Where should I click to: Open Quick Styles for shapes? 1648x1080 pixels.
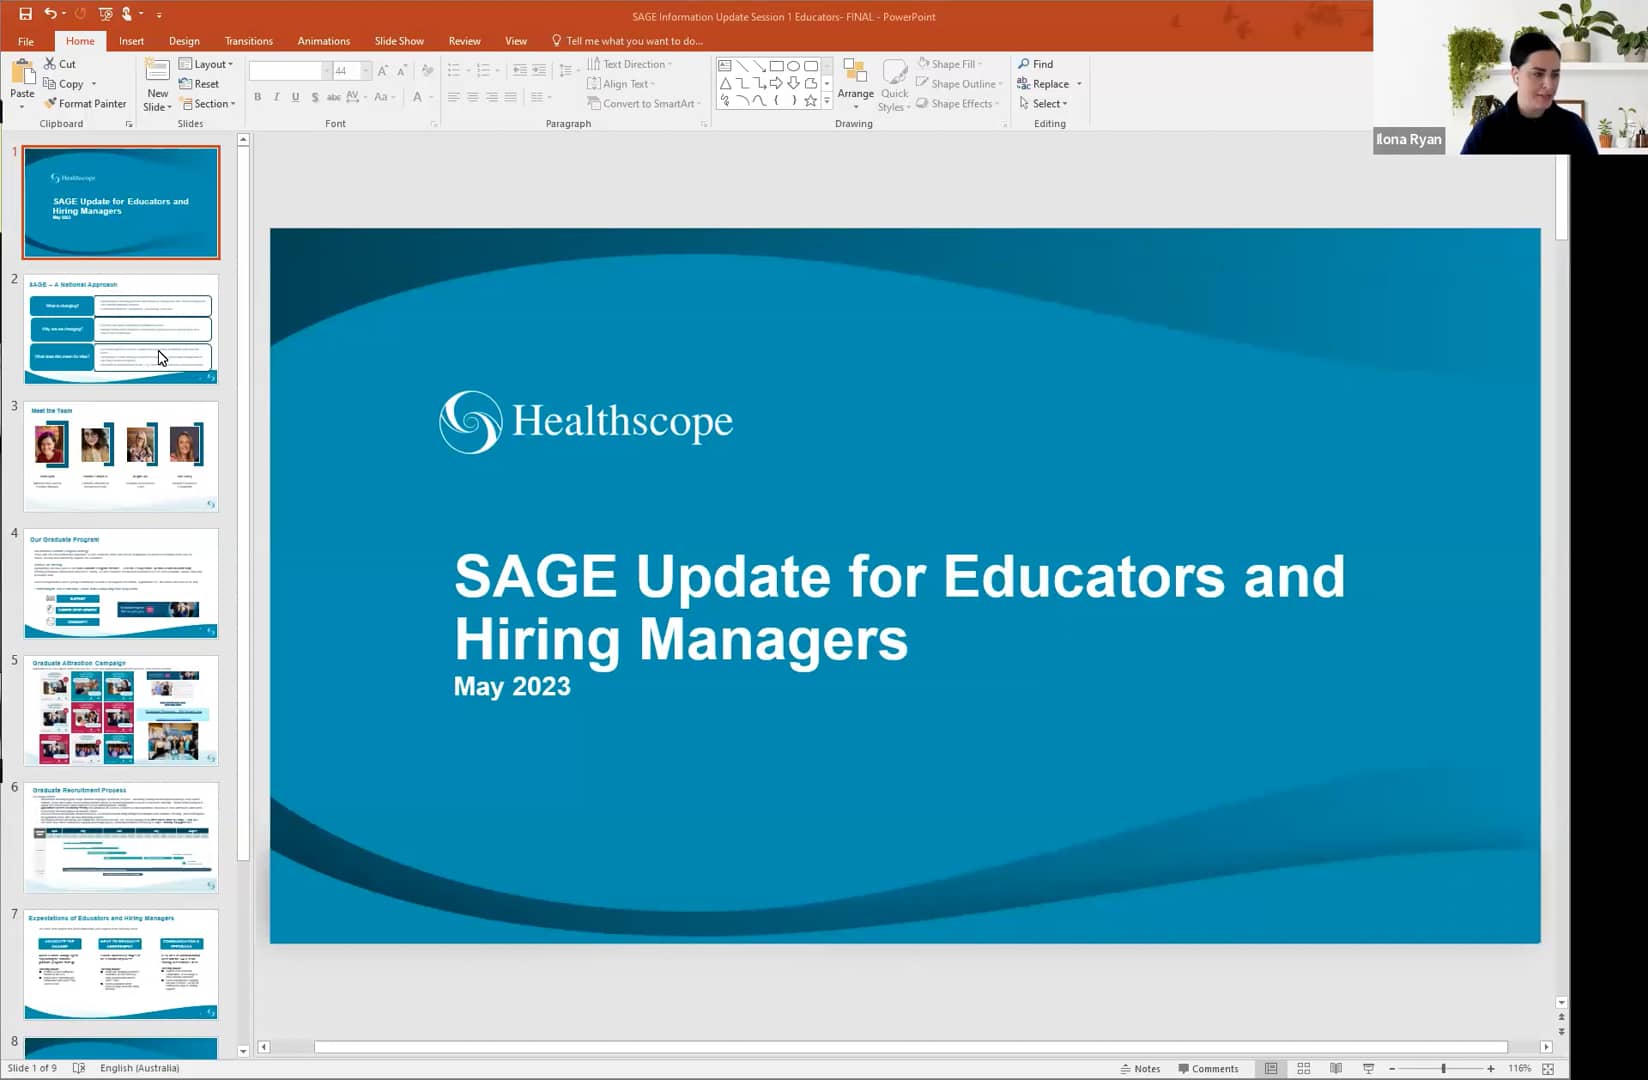coord(894,83)
